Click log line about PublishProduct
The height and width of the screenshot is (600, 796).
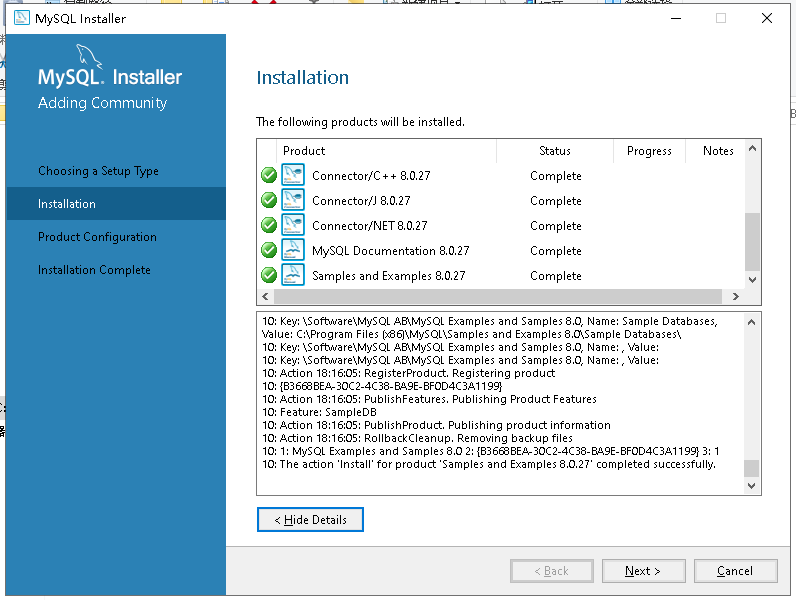437,425
